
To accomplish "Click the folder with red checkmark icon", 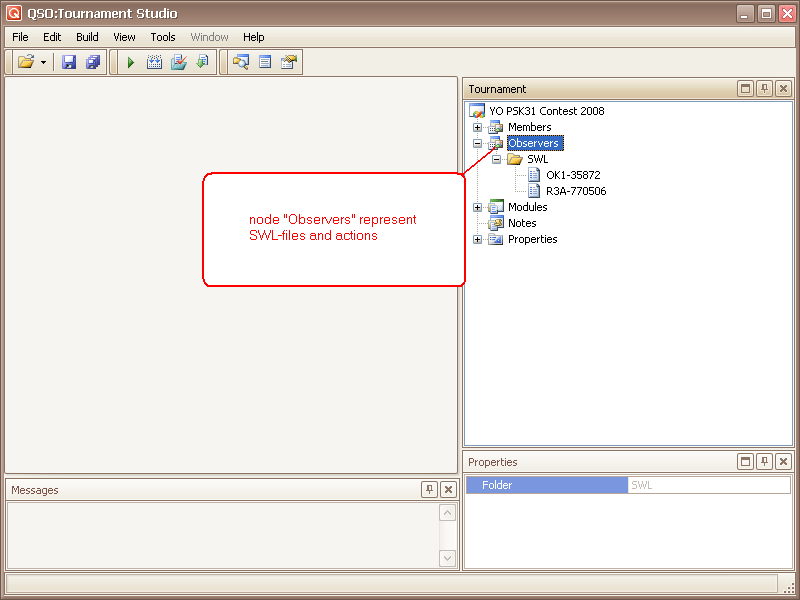I will click(178, 62).
